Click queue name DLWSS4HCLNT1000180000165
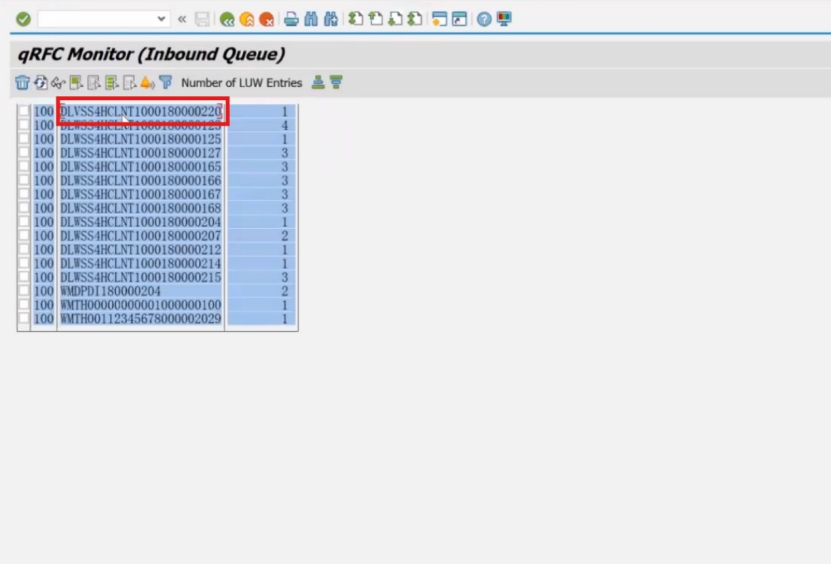Image resolution: width=831 pixels, height=565 pixels. click(141, 166)
